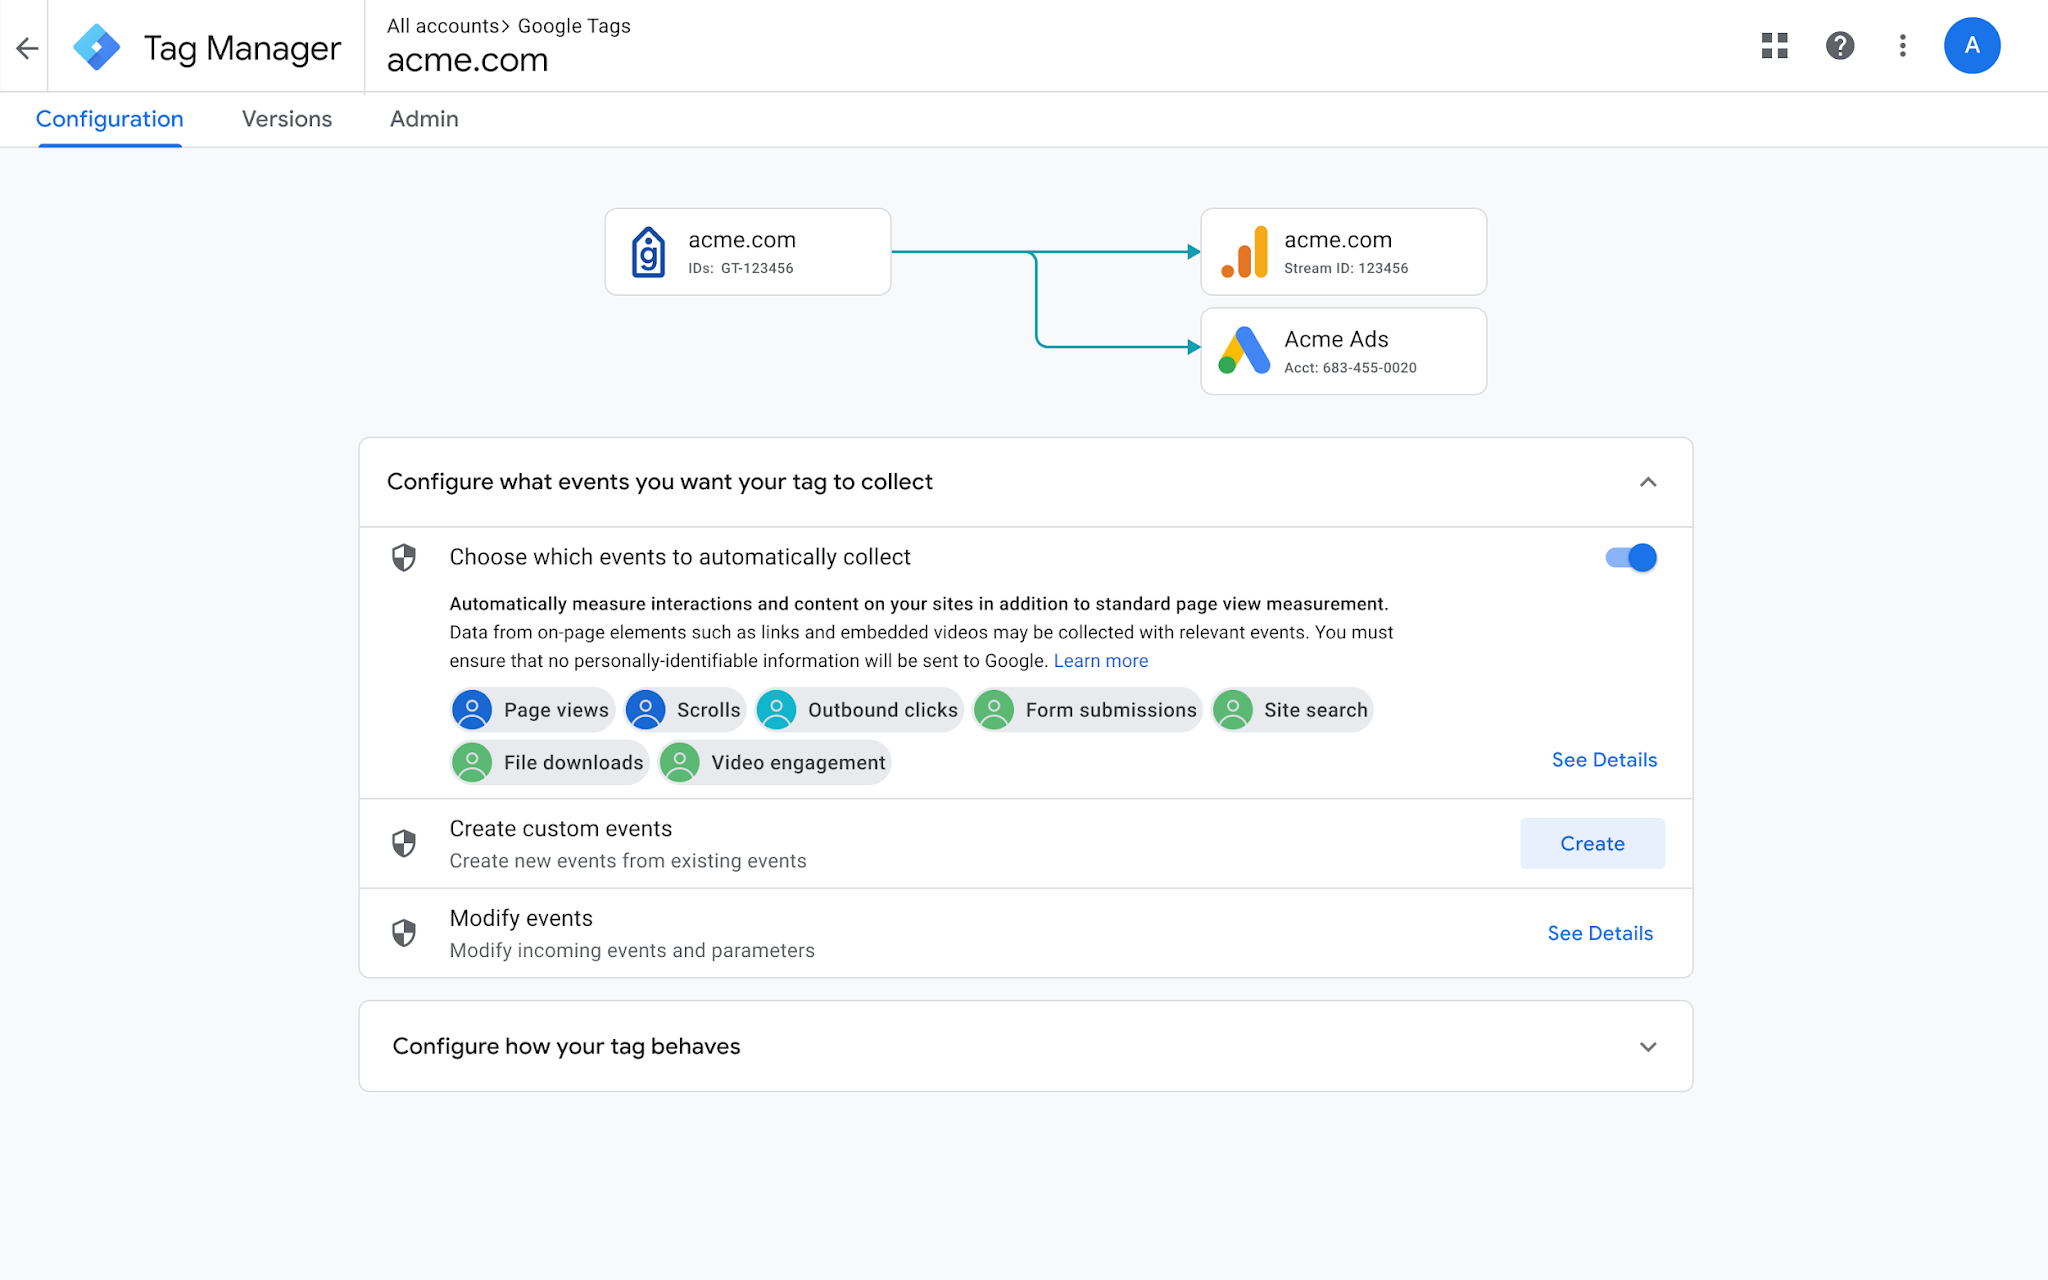Click the Site search label
2048x1280 pixels.
pyautogui.click(x=1316, y=710)
